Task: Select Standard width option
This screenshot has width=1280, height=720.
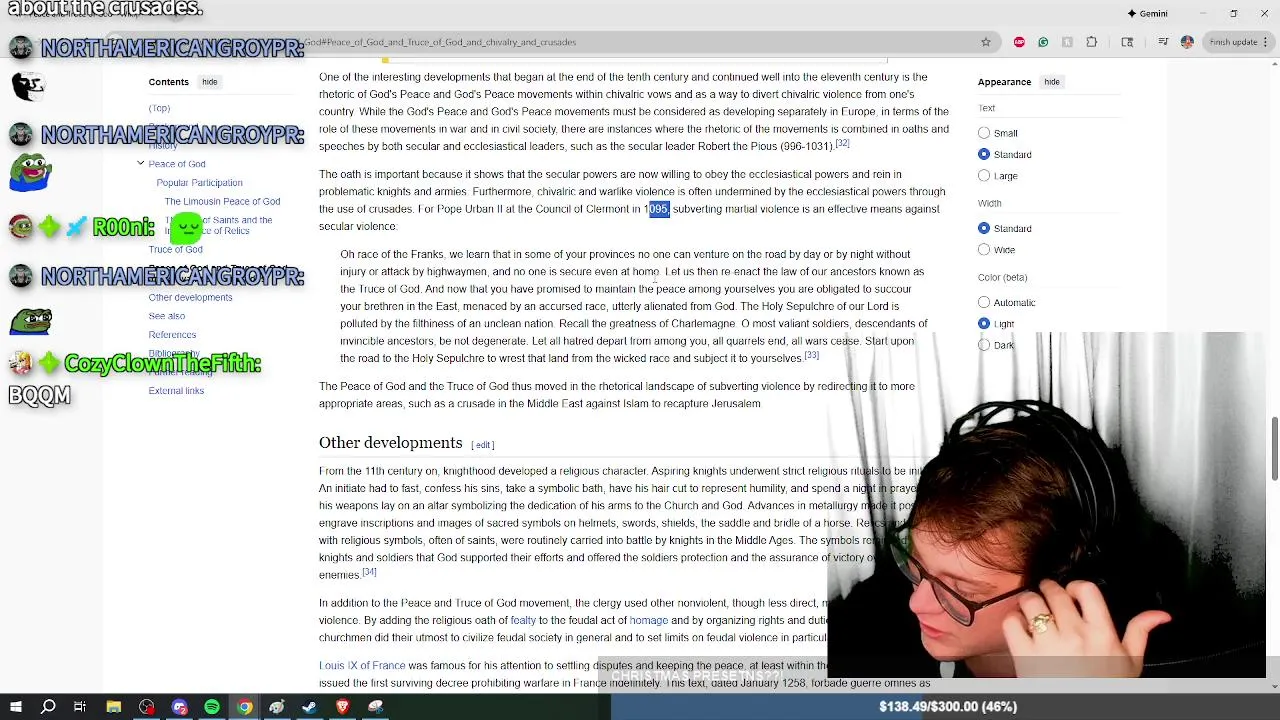Action: [984, 228]
